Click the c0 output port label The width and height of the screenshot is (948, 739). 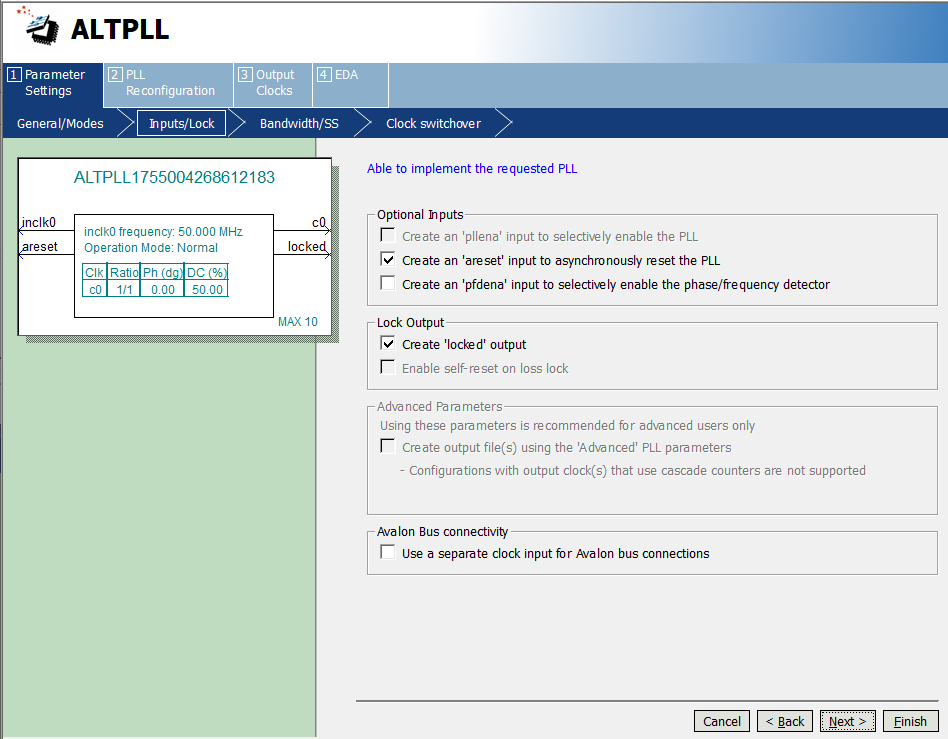pos(319,223)
